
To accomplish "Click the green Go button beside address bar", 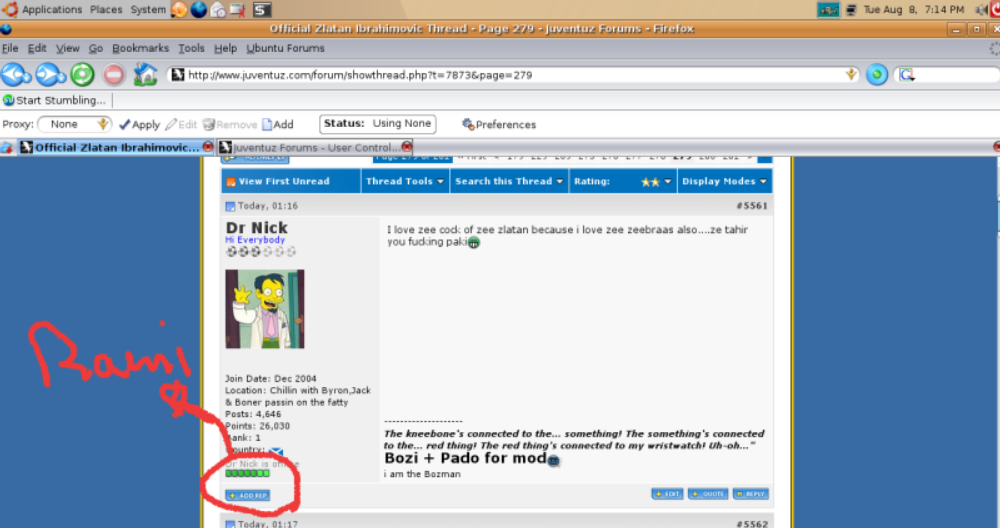I will [877, 75].
